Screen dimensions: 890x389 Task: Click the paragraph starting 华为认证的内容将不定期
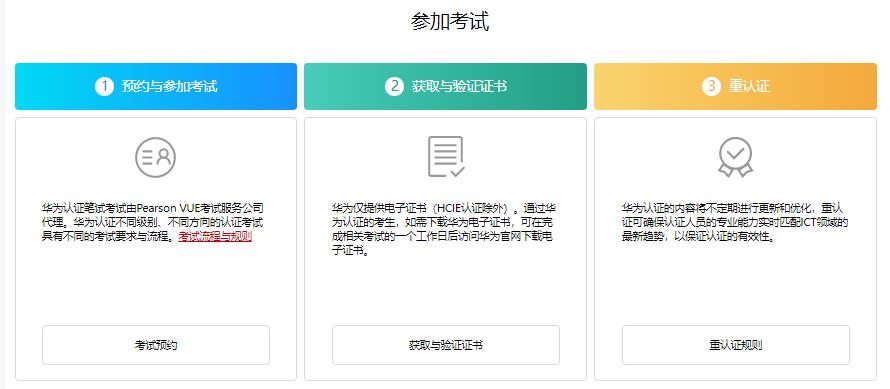(735, 223)
